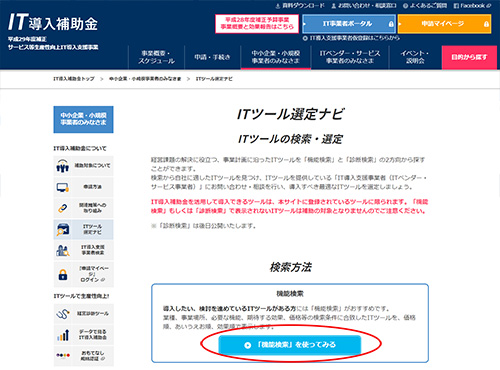Open the chain-link icon for 関連施策への取り組み

[x=62, y=208]
